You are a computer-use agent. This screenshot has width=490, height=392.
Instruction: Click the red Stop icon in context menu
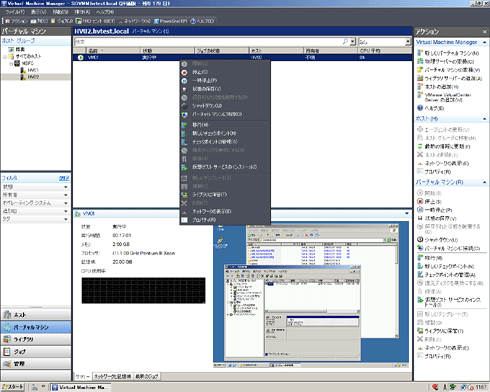pos(184,72)
